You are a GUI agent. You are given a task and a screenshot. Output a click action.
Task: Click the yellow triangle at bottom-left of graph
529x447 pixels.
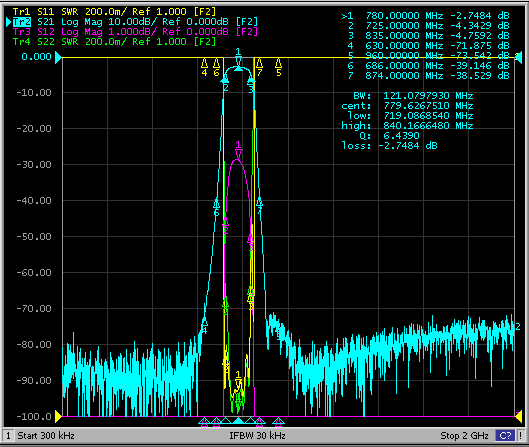(58, 417)
